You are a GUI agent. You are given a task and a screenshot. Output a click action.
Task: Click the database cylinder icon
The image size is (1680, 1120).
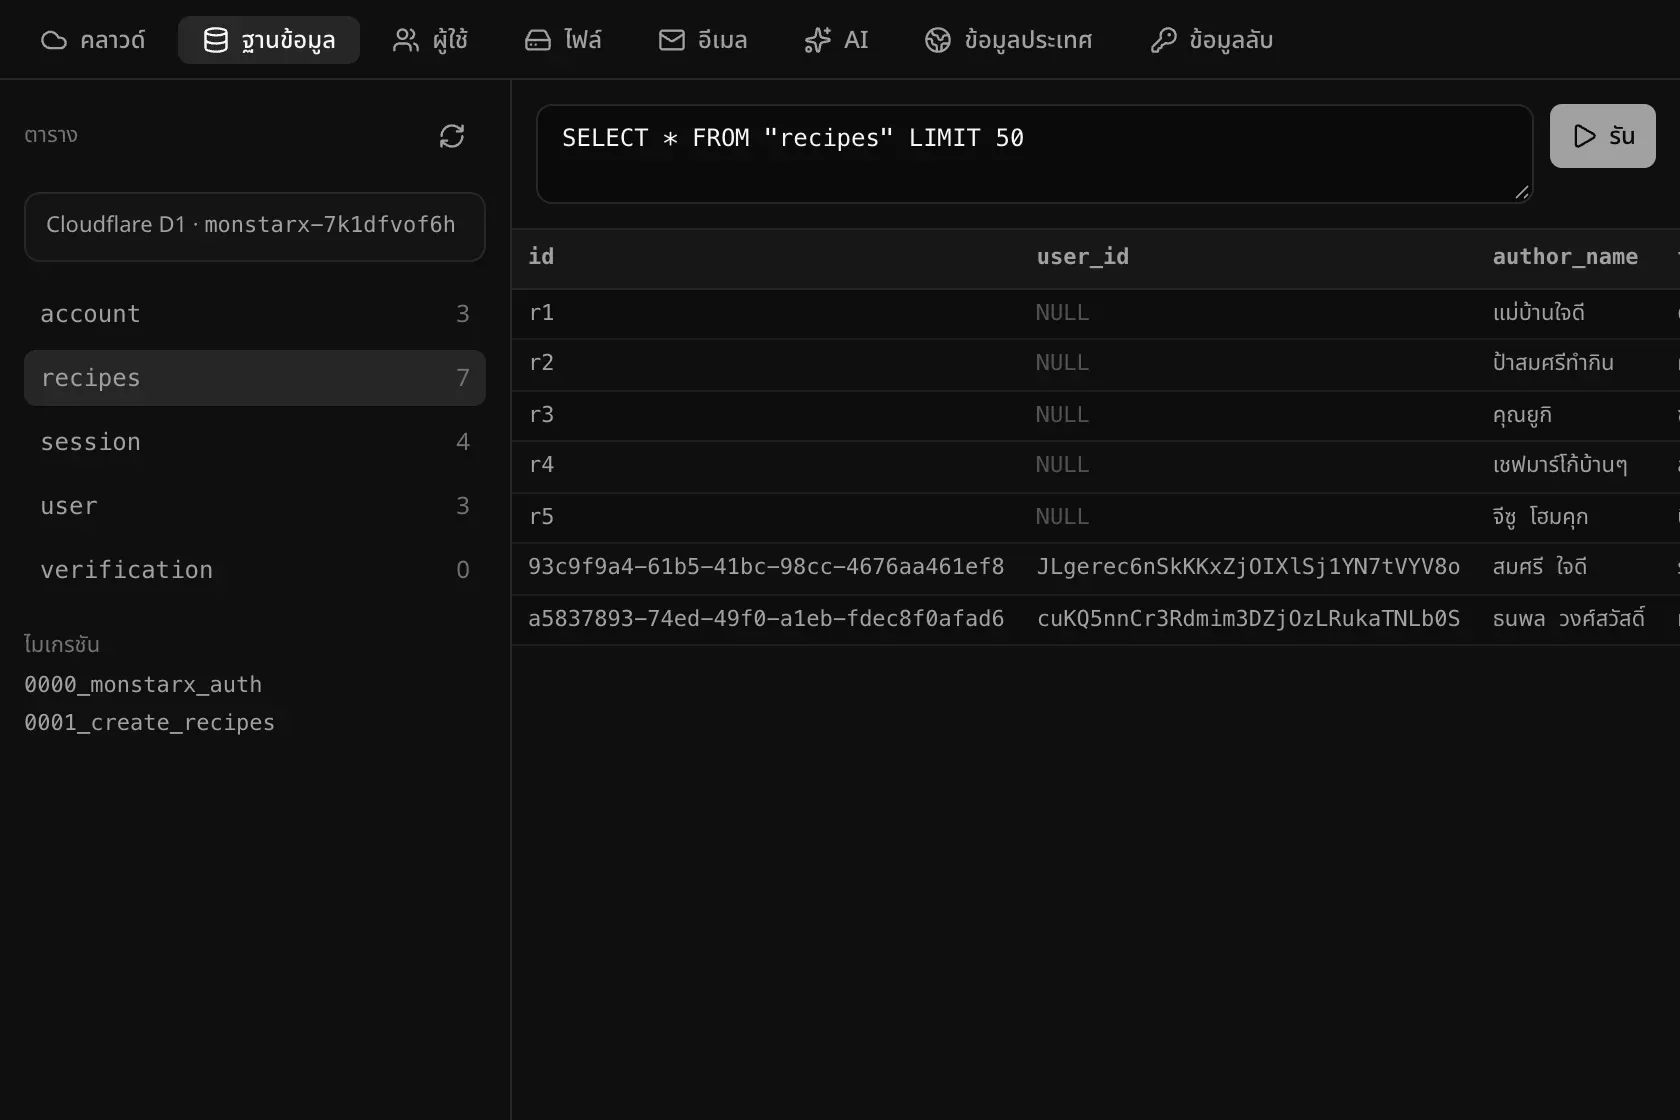pyautogui.click(x=216, y=40)
